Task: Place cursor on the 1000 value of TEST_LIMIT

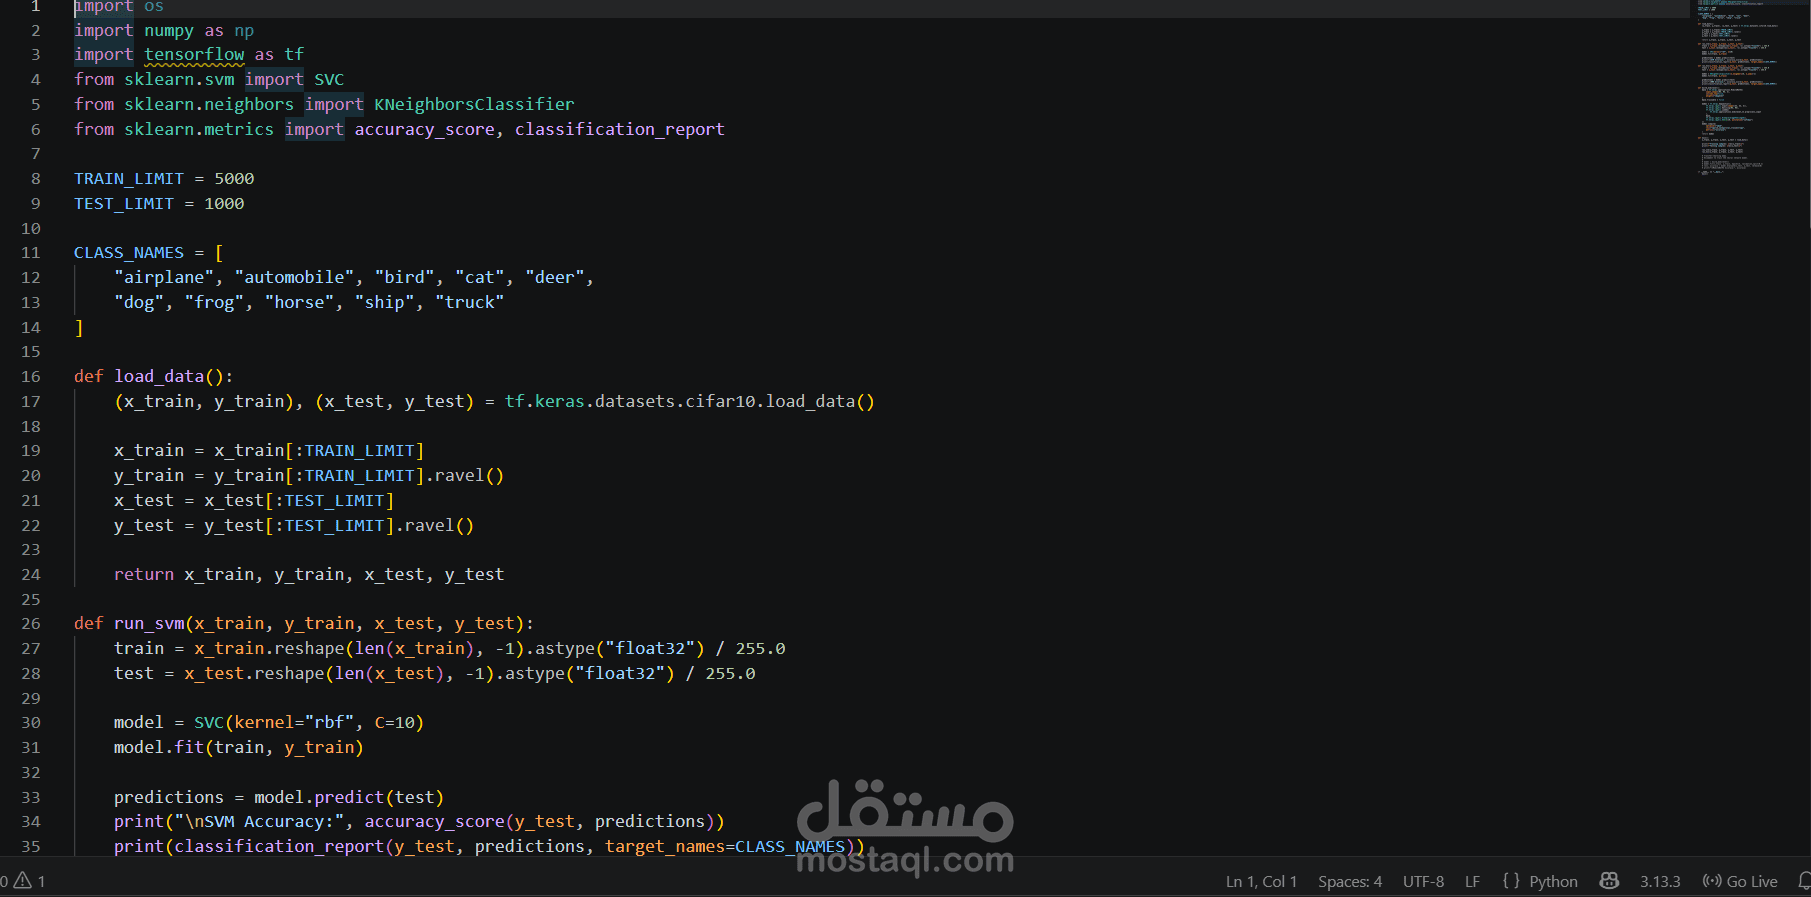Action: point(224,204)
